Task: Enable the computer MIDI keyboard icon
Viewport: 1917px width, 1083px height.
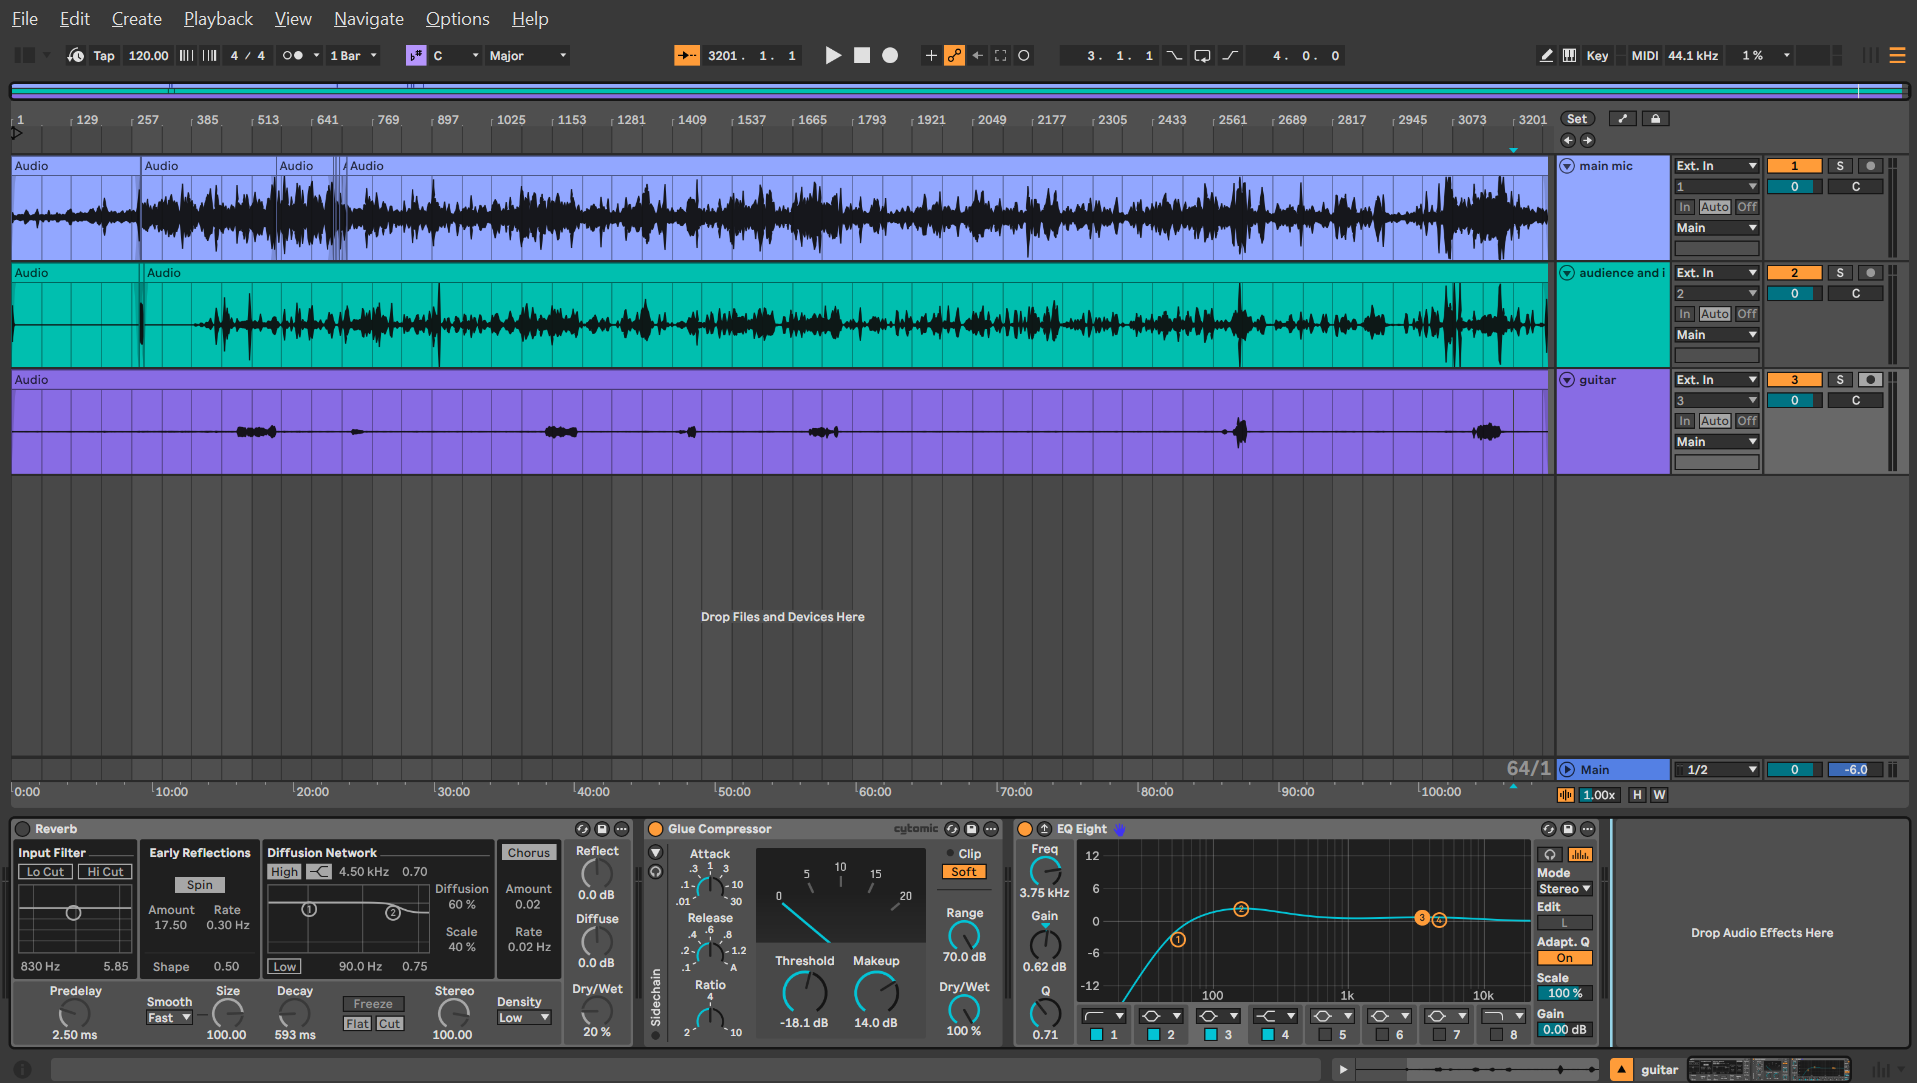Action: click(1569, 55)
